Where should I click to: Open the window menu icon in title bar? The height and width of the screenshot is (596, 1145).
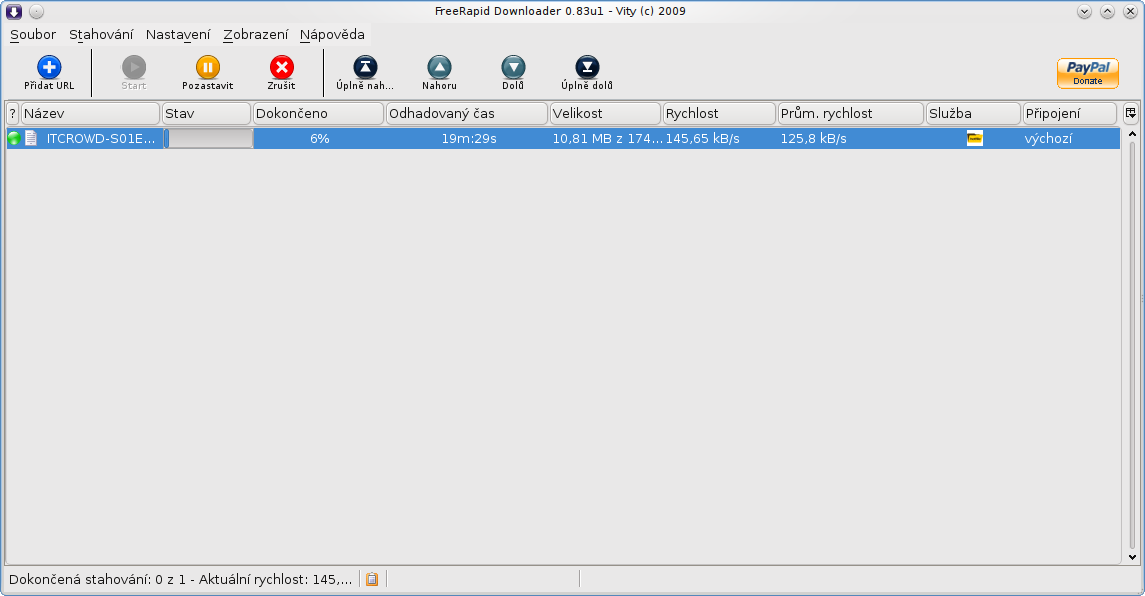click(14, 12)
